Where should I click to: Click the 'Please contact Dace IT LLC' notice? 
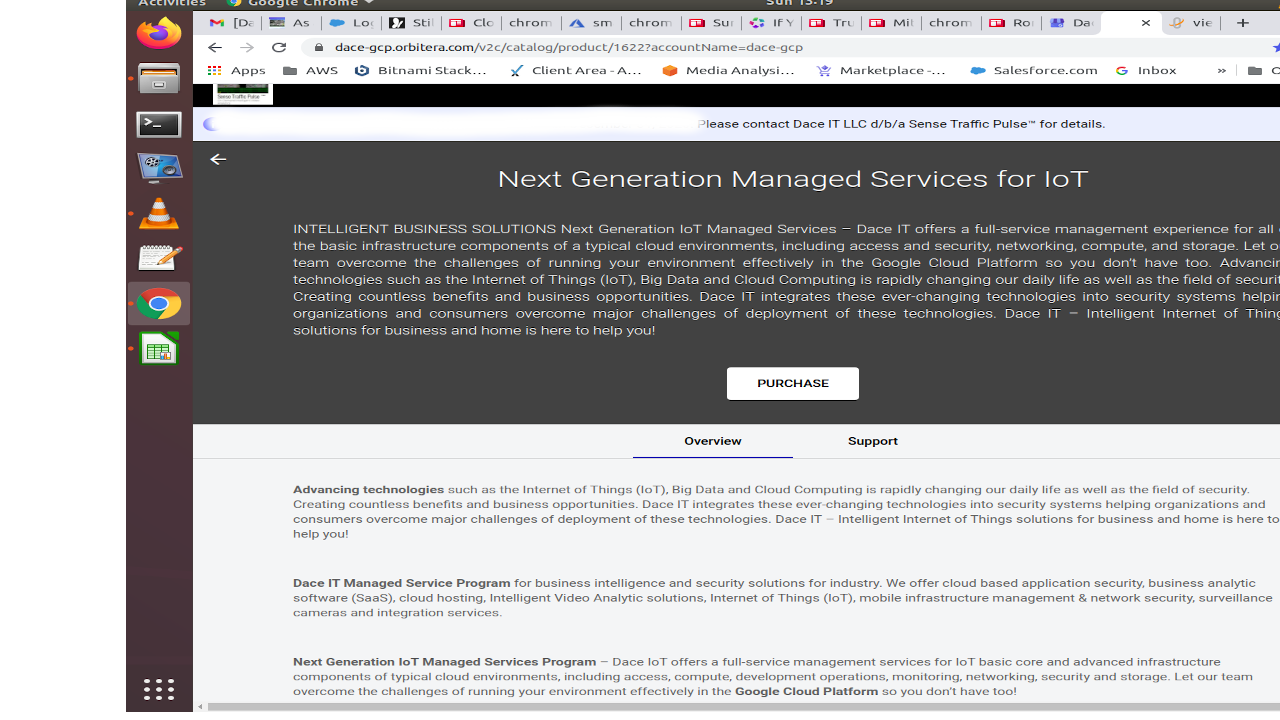click(901, 124)
